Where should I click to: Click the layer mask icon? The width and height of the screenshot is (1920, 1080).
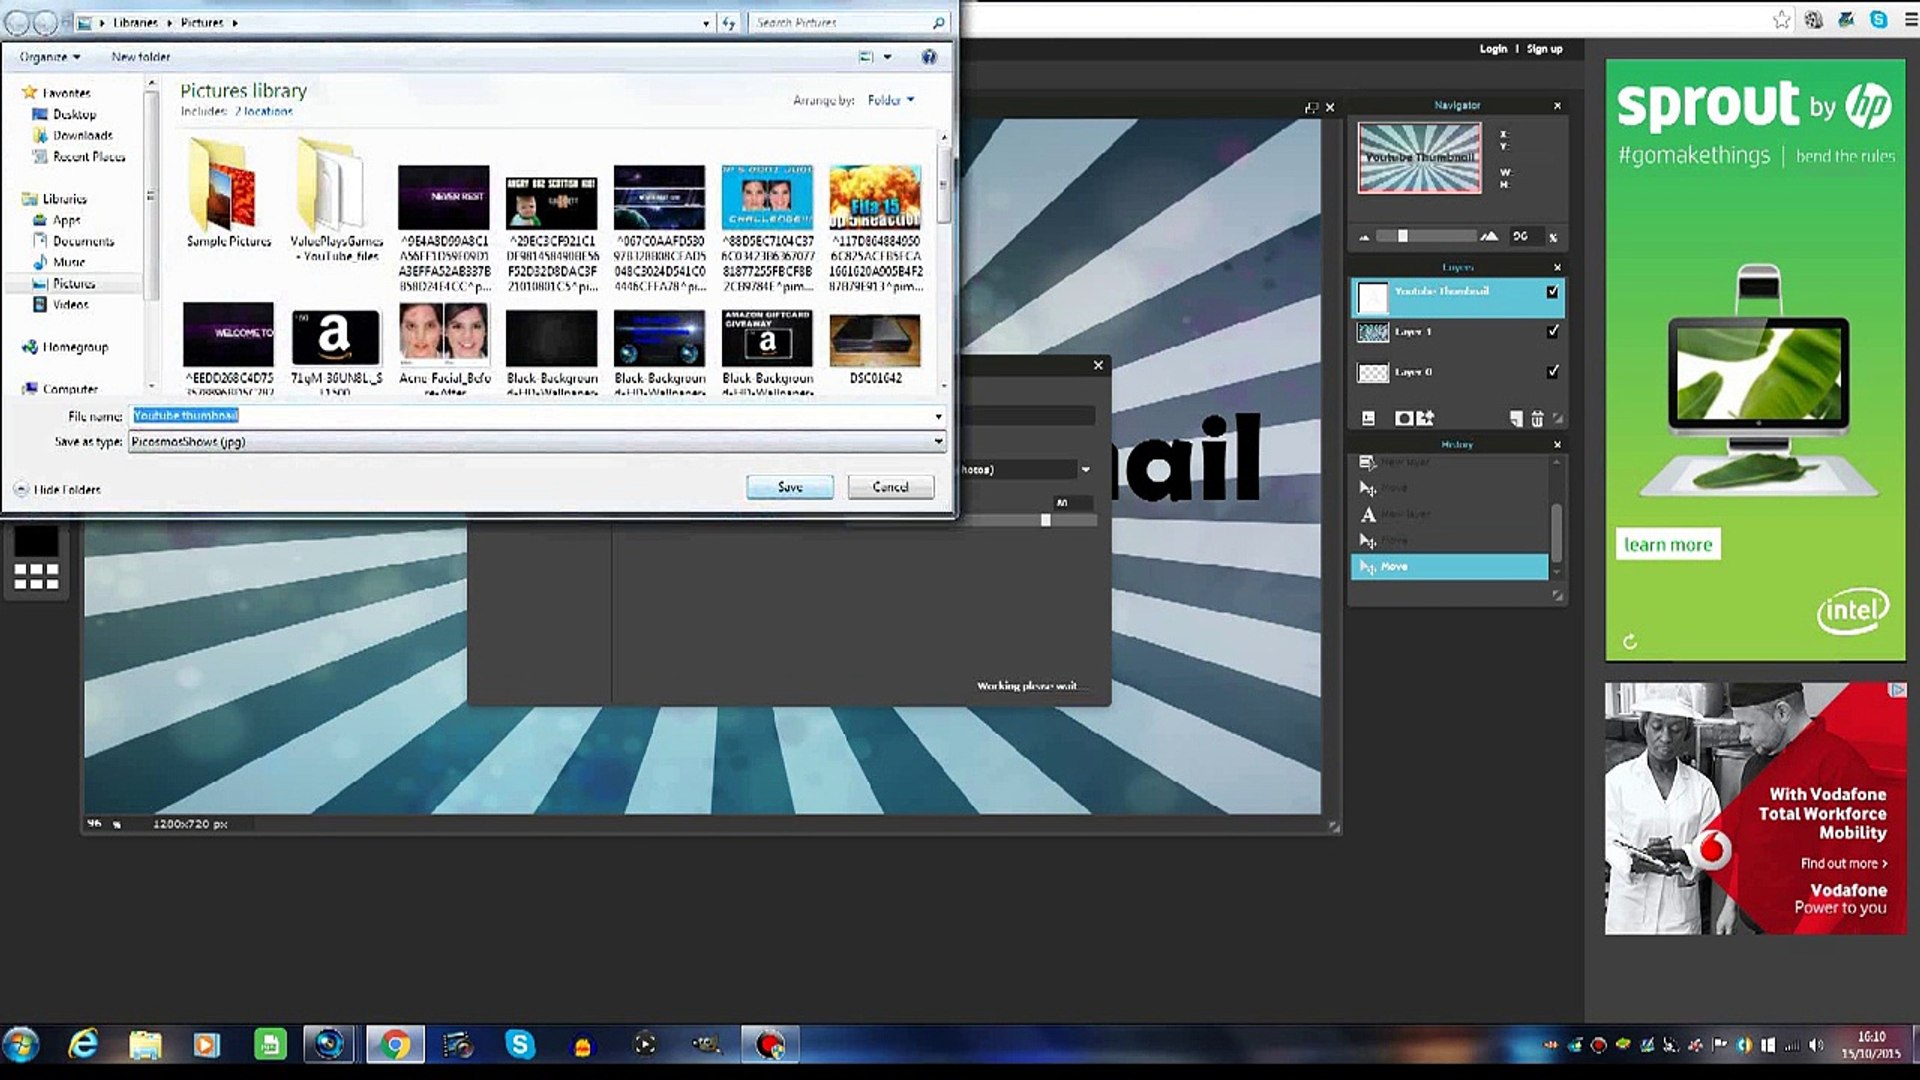tap(1403, 419)
